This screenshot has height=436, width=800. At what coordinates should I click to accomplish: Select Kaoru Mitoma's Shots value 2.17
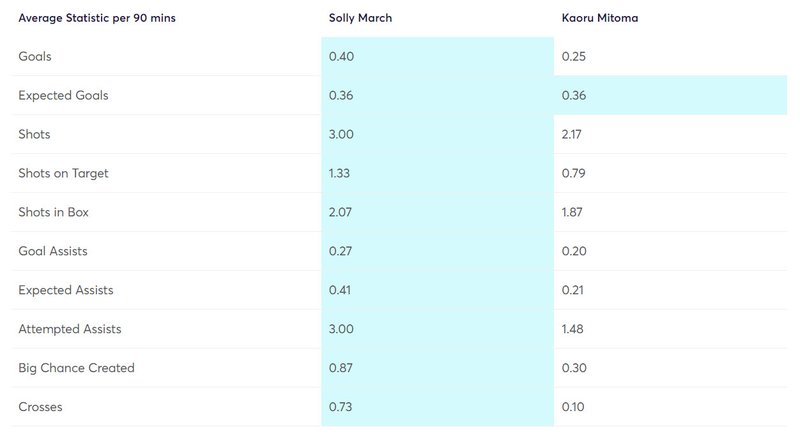571,134
